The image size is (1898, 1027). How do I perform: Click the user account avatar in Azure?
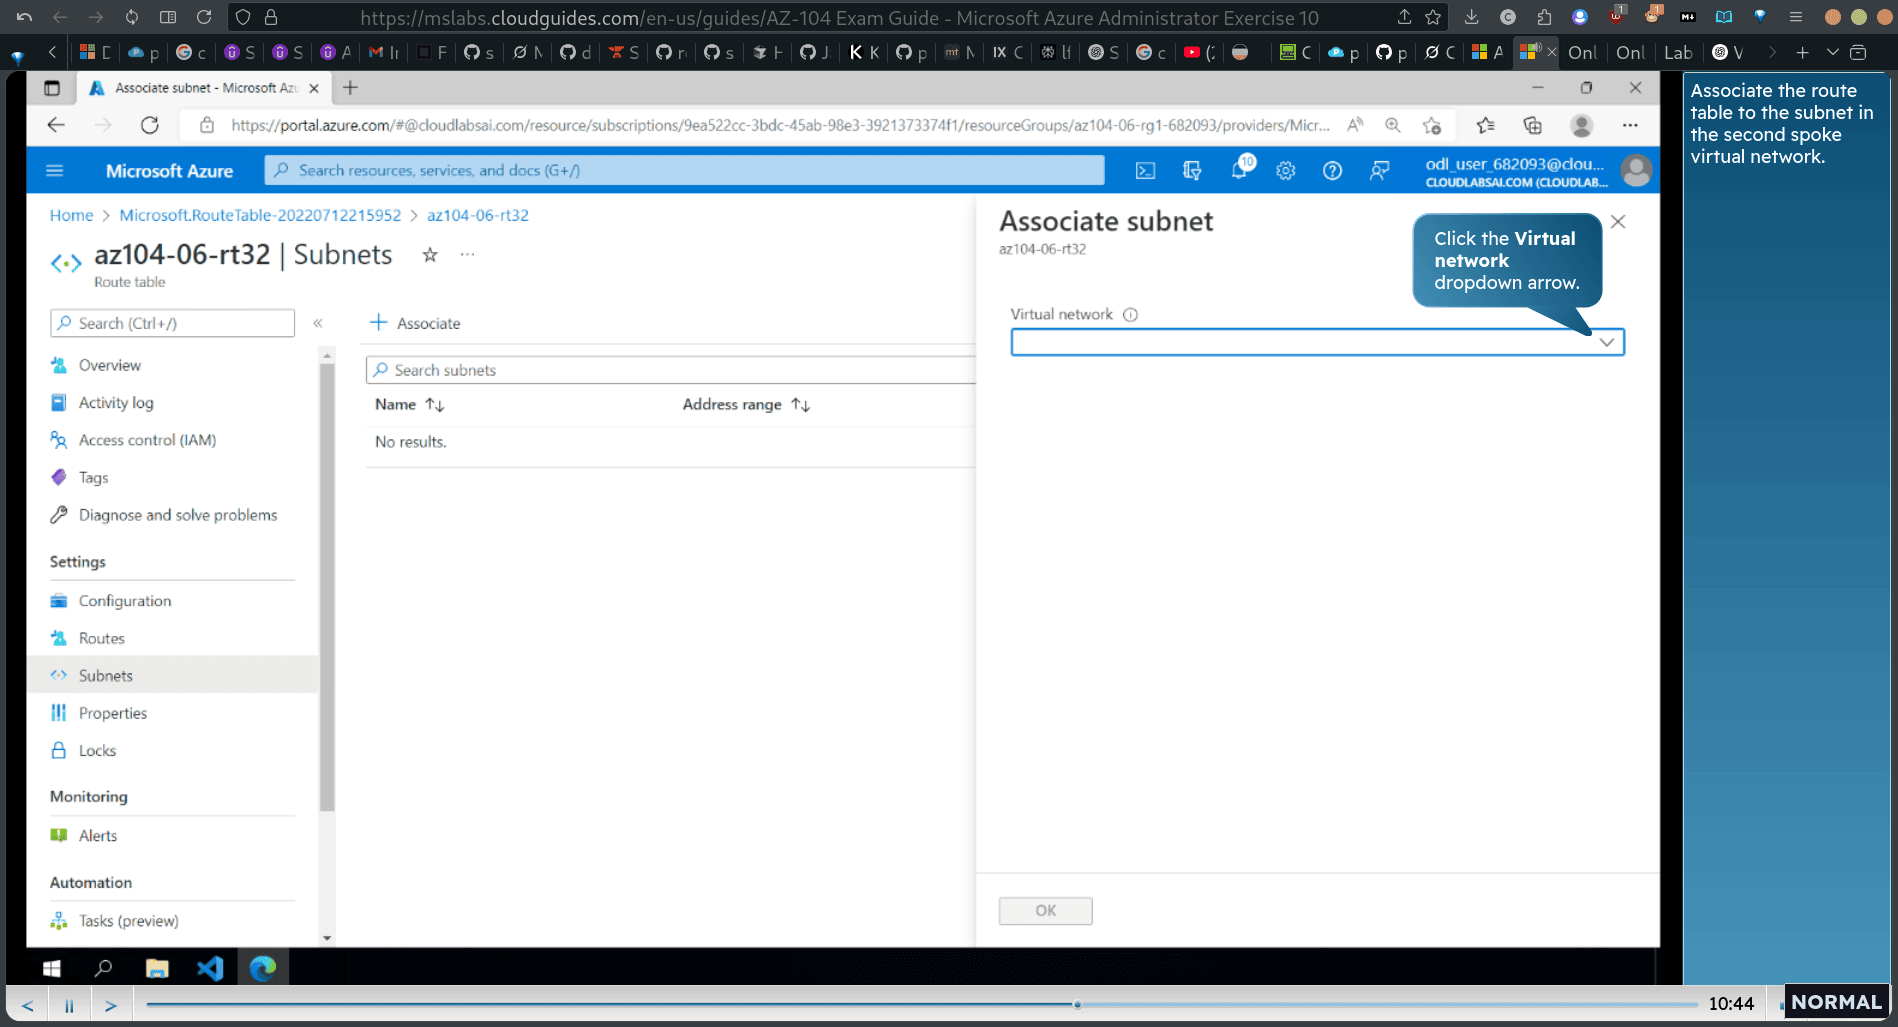click(1636, 171)
